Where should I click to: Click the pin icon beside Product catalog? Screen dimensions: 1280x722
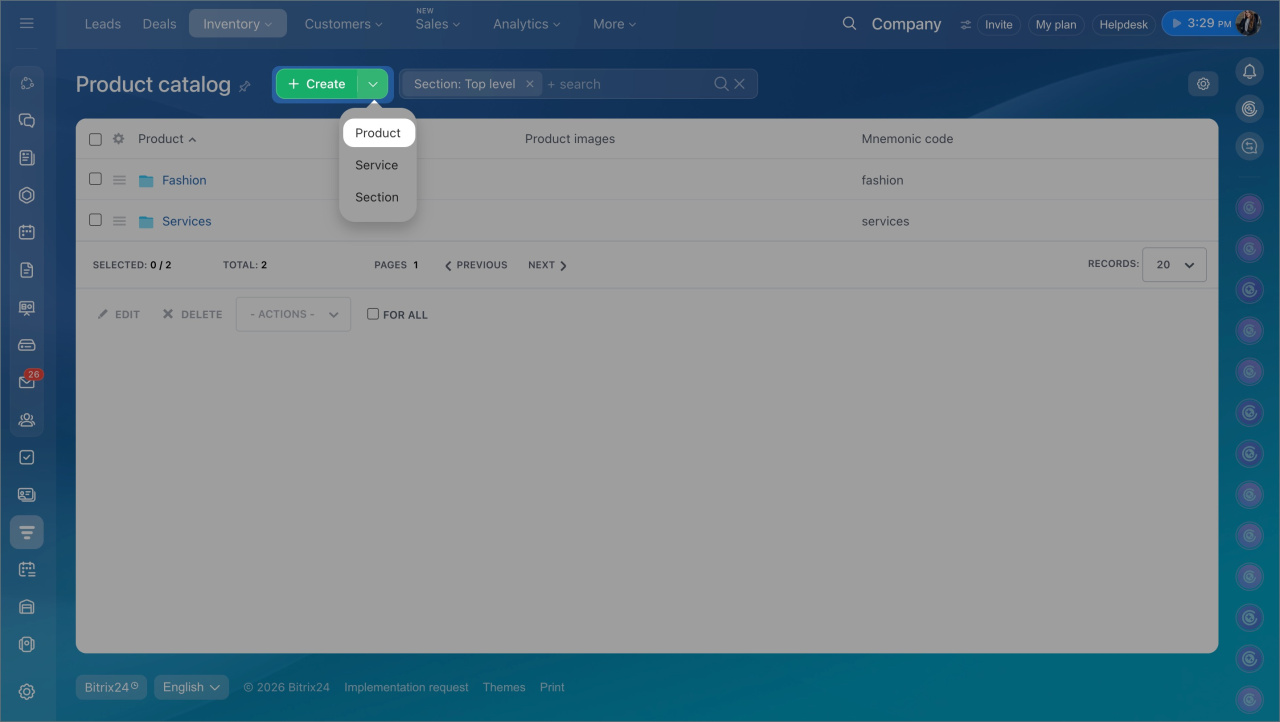244,87
